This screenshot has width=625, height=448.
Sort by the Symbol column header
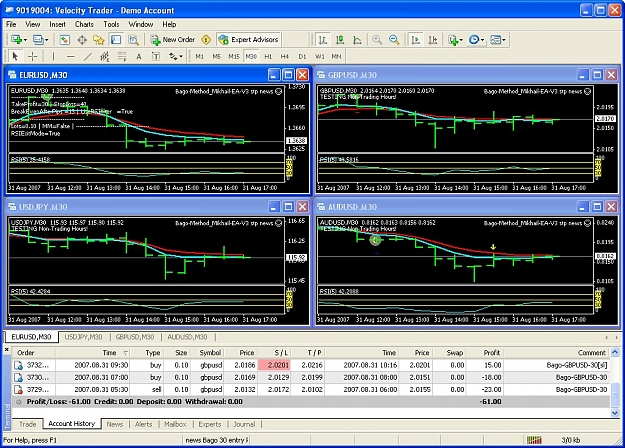coord(207,353)
